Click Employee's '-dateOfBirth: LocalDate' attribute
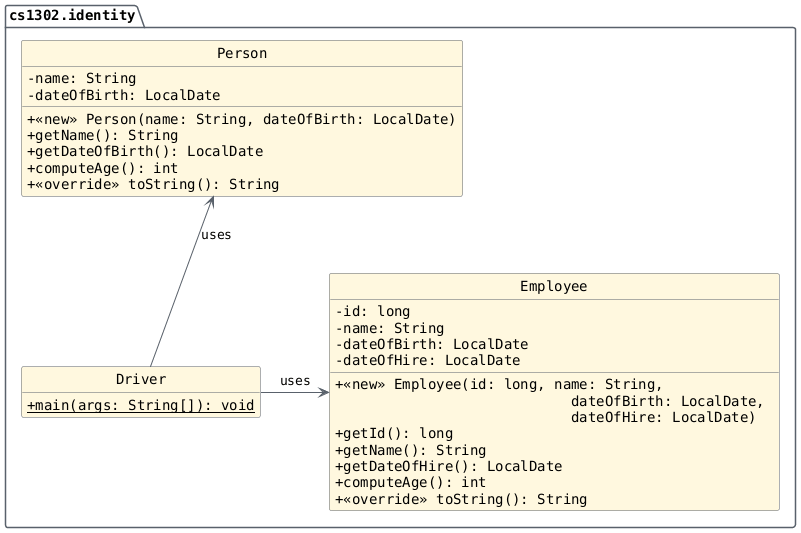This screenshot has height=533, width=801. pos(432,344)
